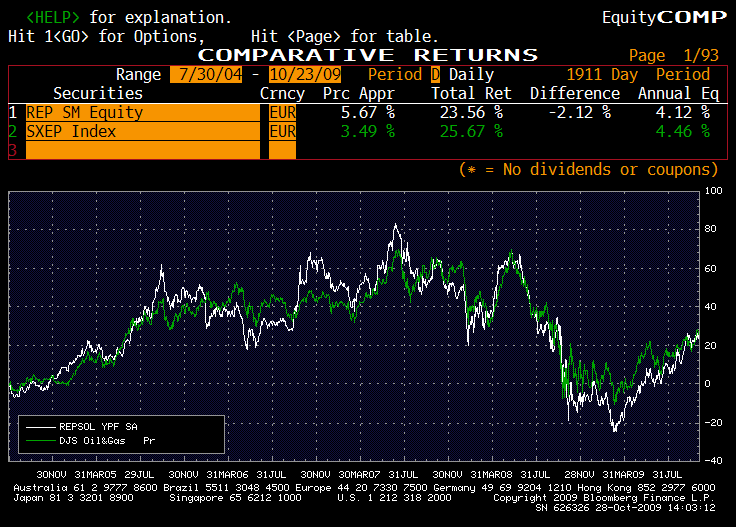Click the EquityCOMP function label

665,17
